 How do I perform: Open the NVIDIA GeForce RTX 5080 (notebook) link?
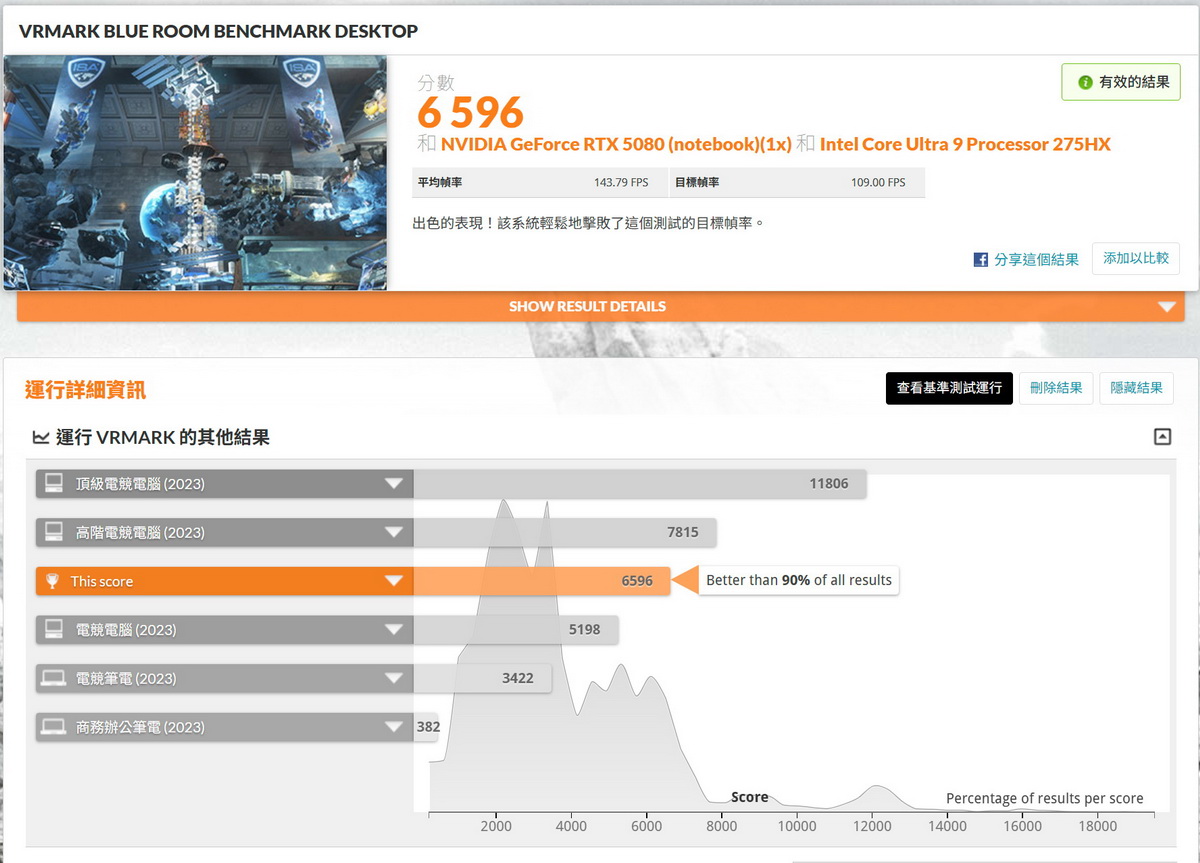616,144
